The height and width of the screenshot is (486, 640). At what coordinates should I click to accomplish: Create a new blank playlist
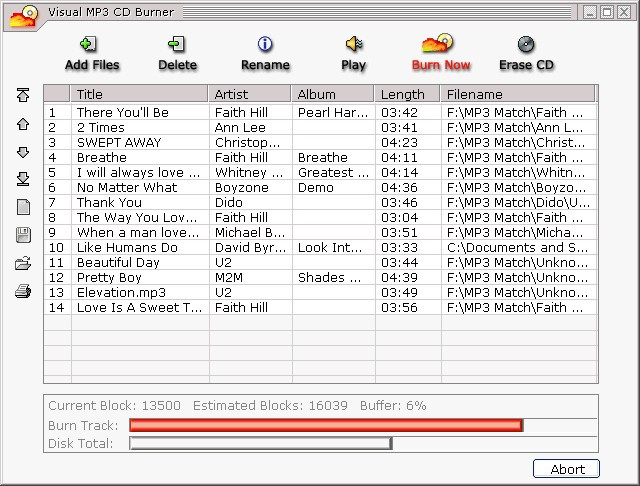coord(23,207)
